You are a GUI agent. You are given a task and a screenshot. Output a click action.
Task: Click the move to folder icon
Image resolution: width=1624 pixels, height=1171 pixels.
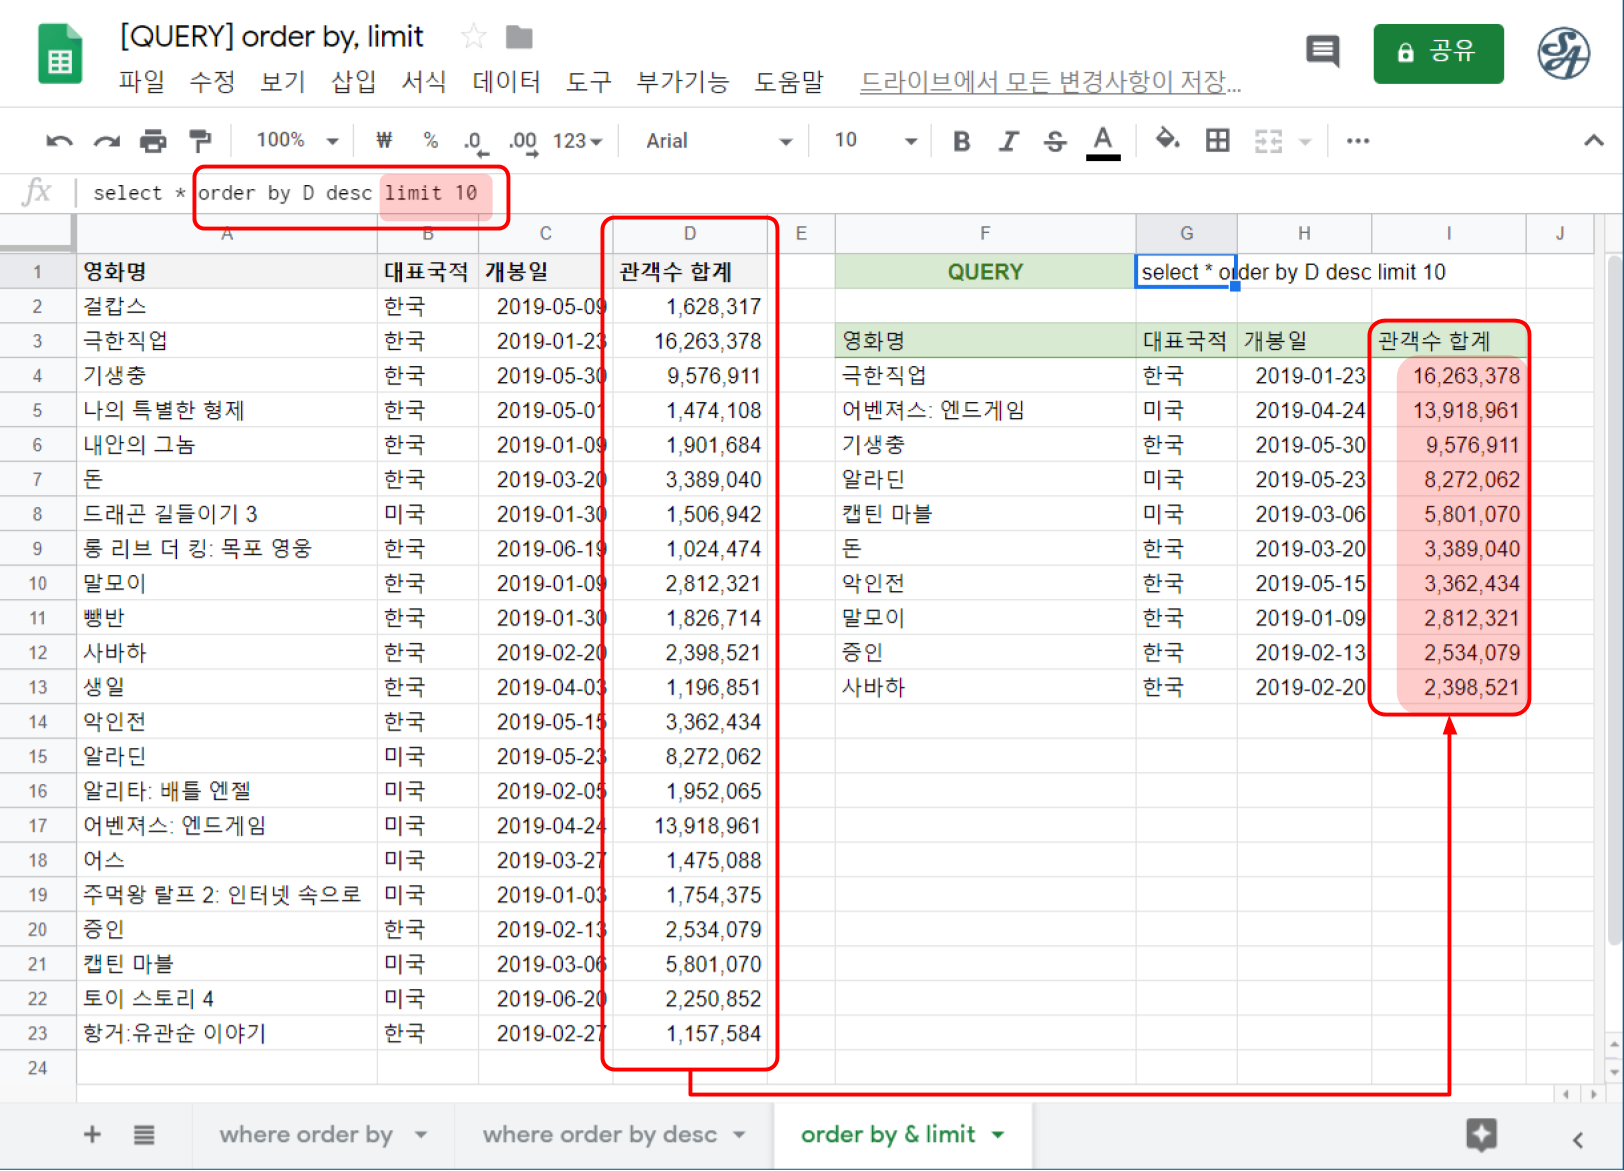519,38
